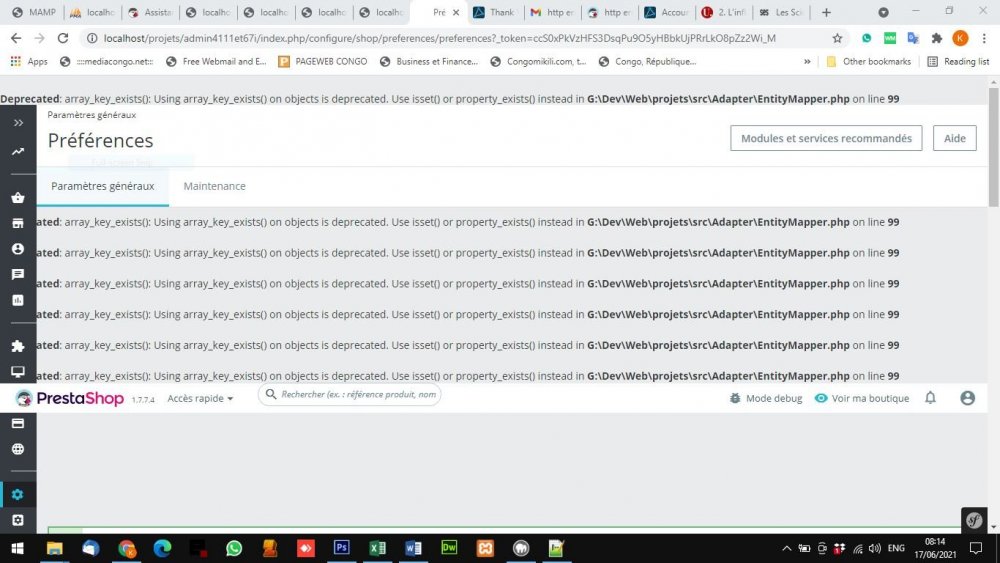Switch to the Accou browser tab
This screenshot has width=1000, height=563.
[667, 12]
